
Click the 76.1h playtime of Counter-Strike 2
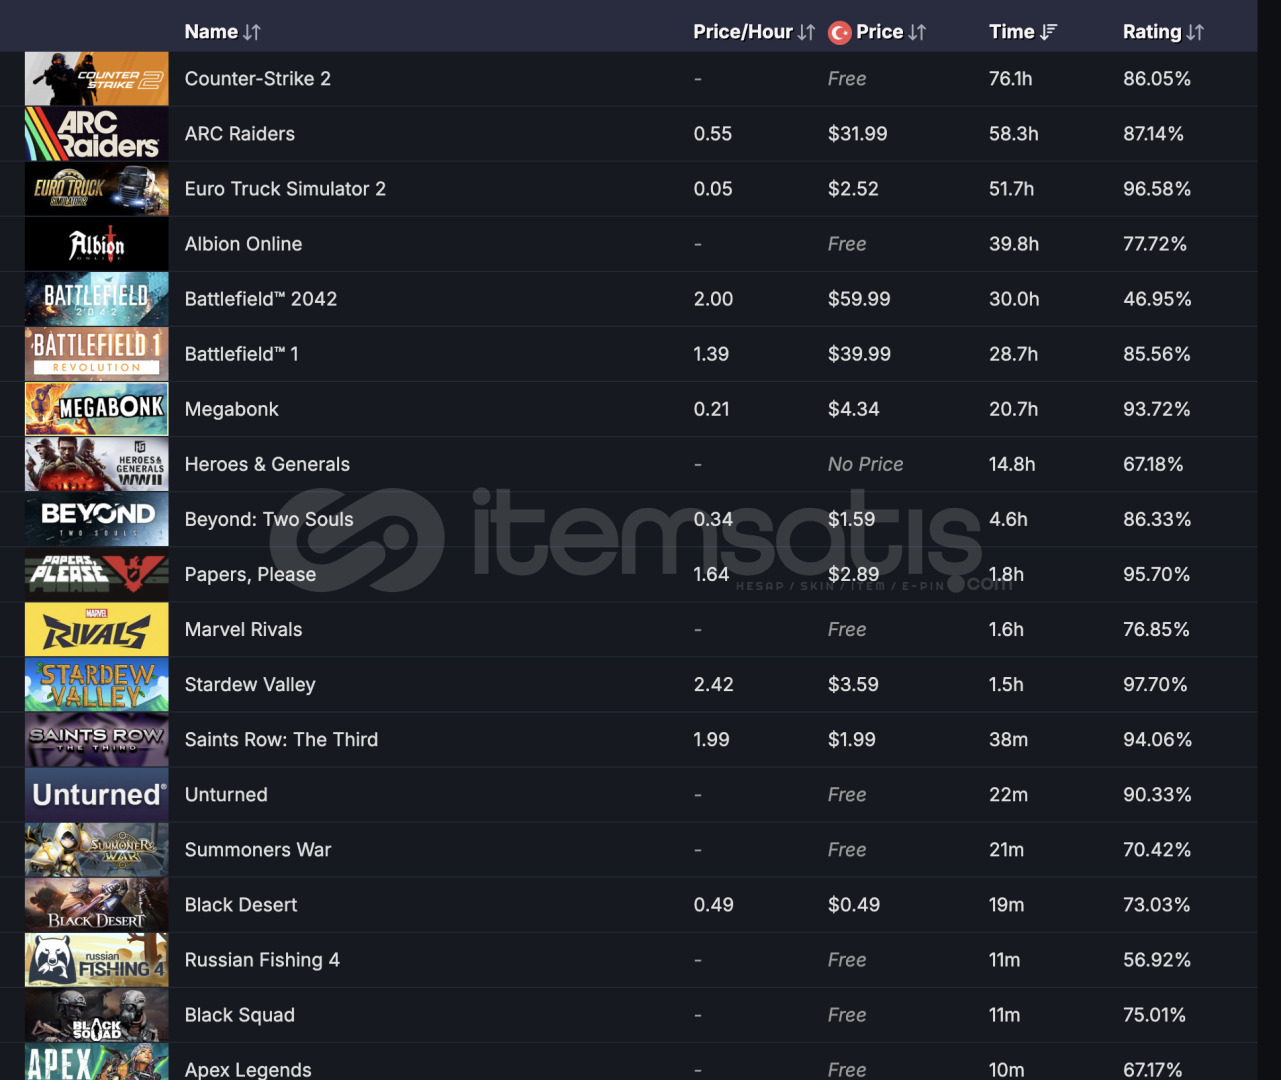(1010, 79)
